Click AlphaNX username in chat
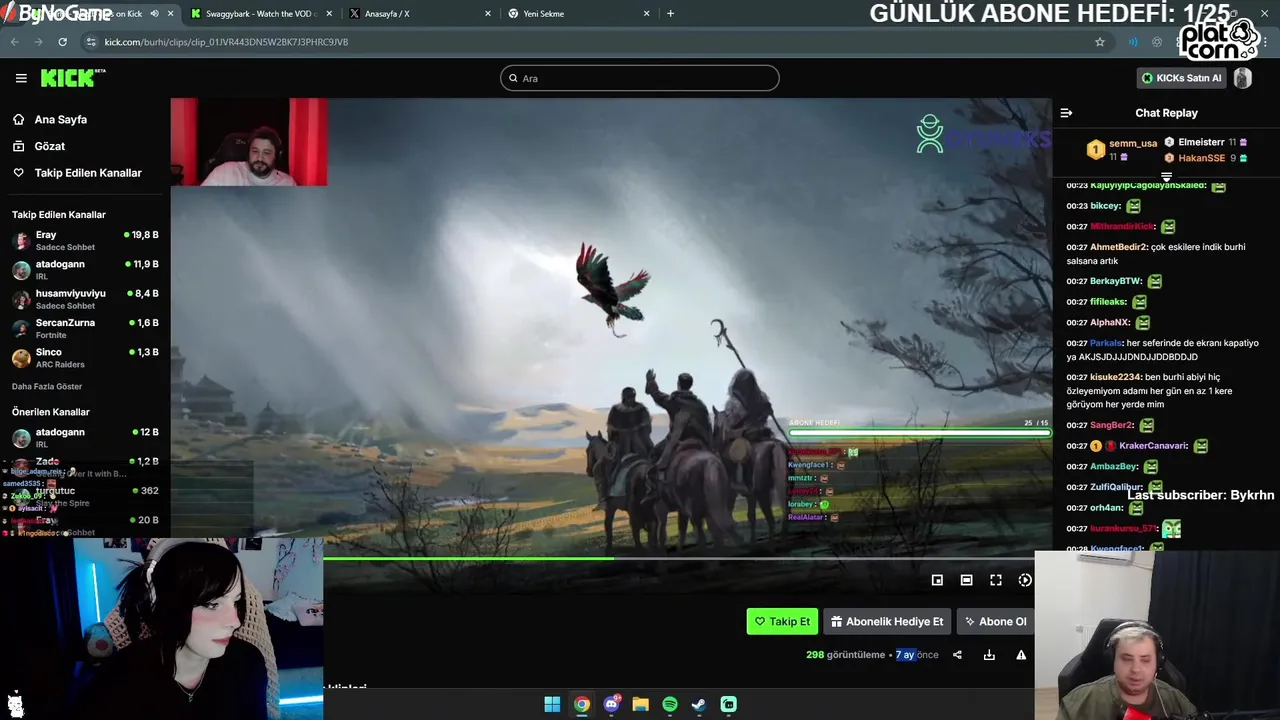 (x=1110, y=322)
